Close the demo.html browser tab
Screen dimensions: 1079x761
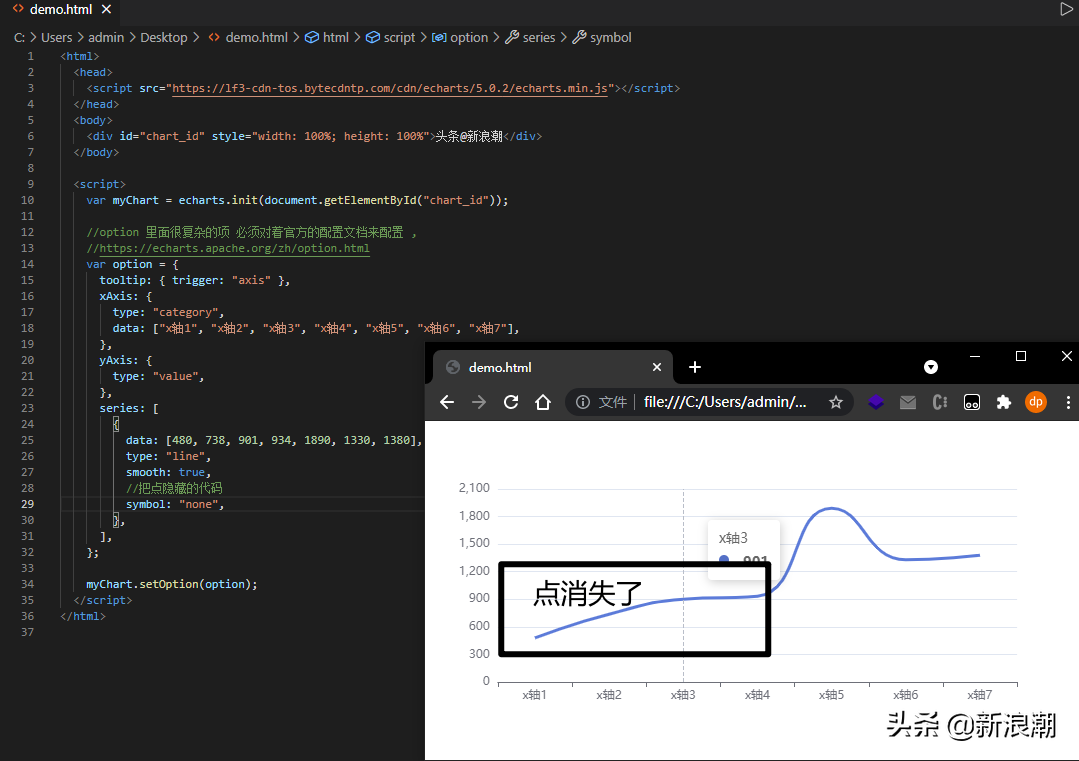(657, 367)
